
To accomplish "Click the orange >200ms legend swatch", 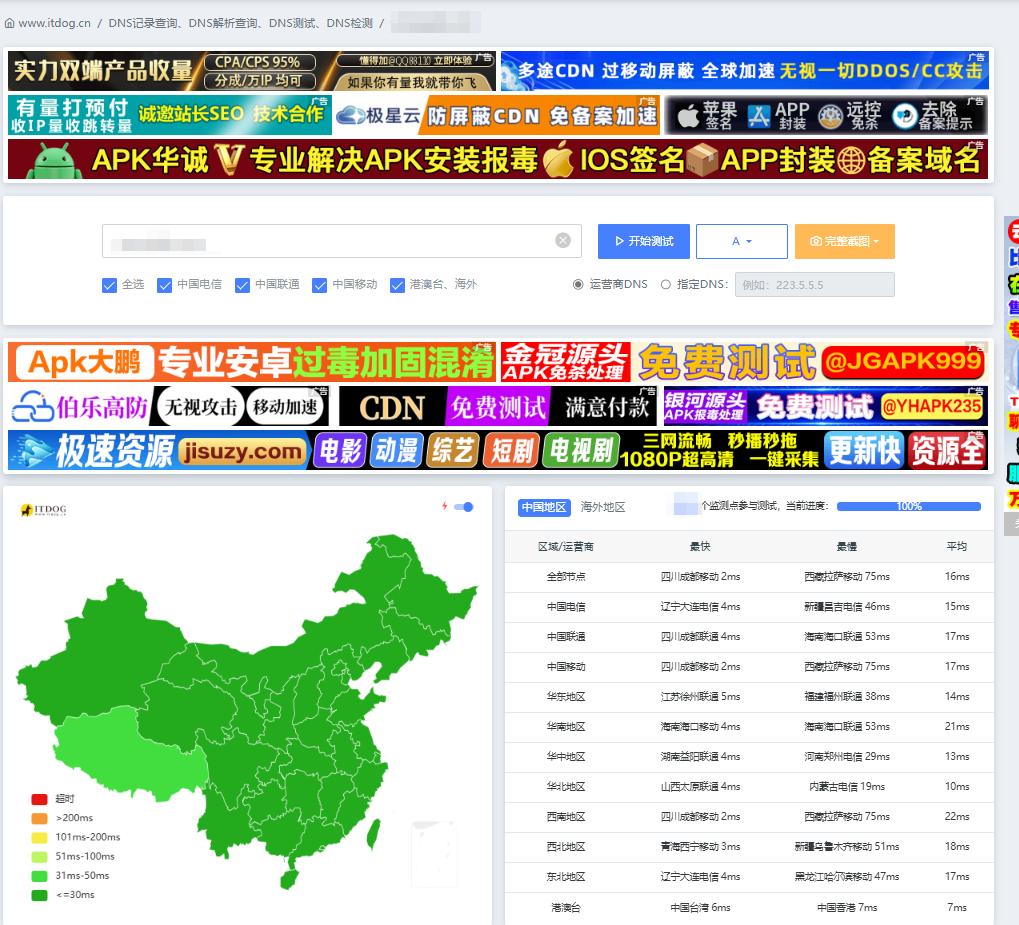I will (40, 818).
